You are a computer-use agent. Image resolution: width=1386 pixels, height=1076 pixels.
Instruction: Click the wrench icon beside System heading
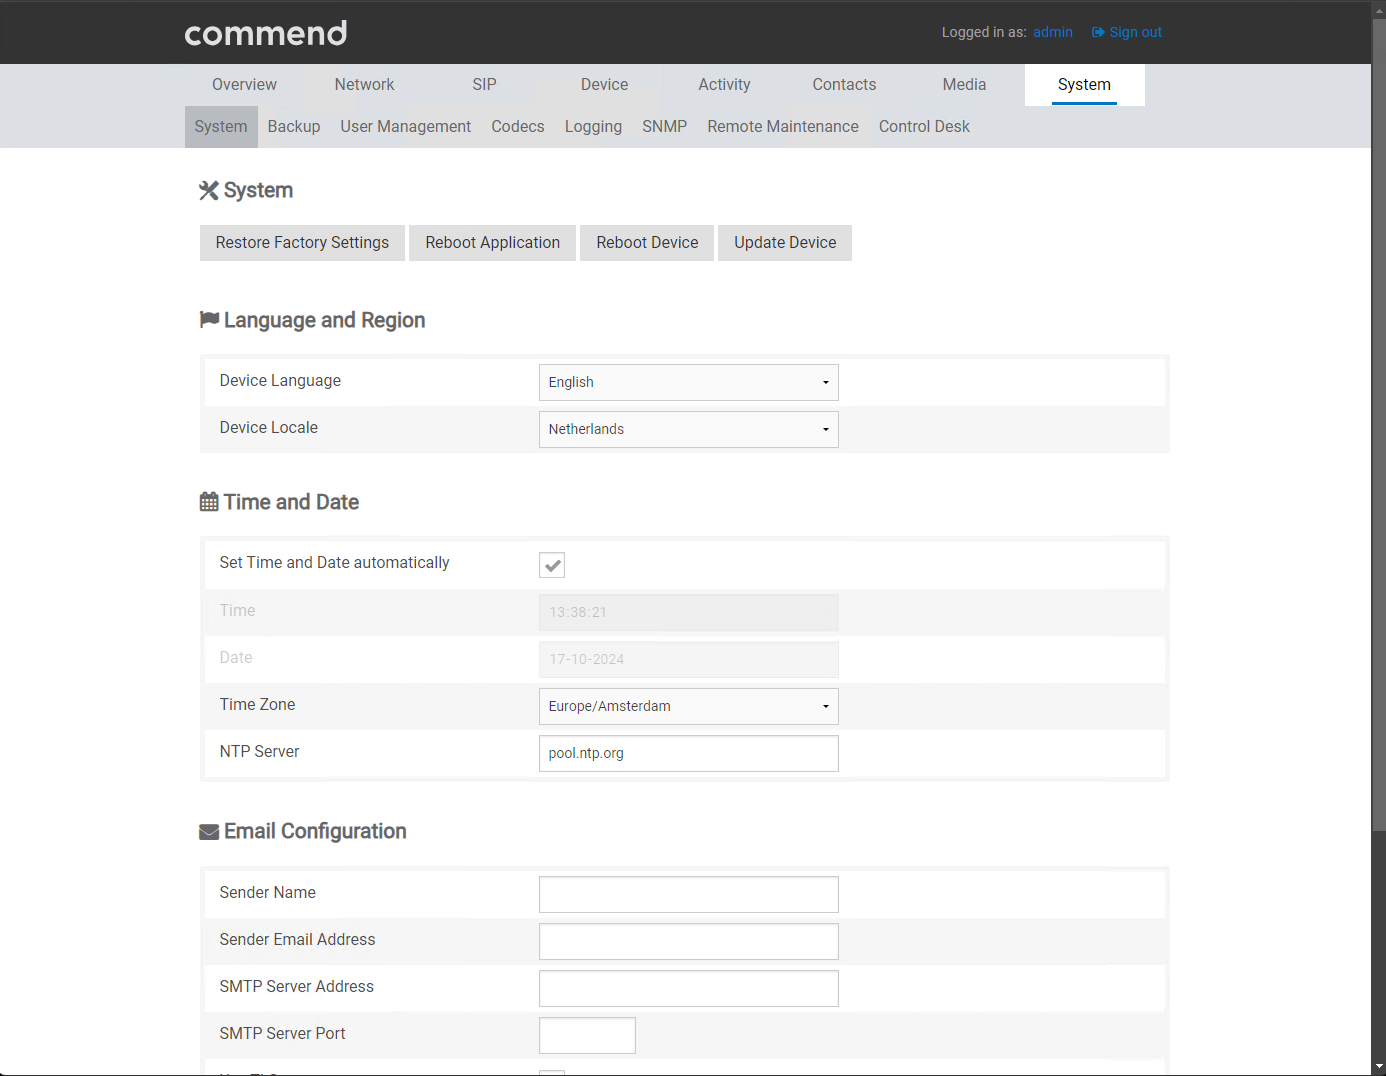pyautogui.click(x=209, y=190)
